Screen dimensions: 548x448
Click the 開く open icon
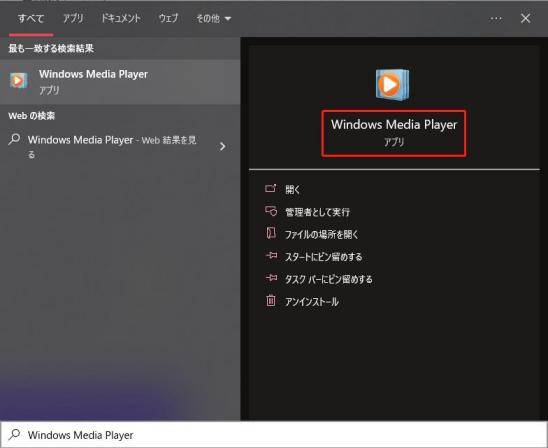[271, 189]
